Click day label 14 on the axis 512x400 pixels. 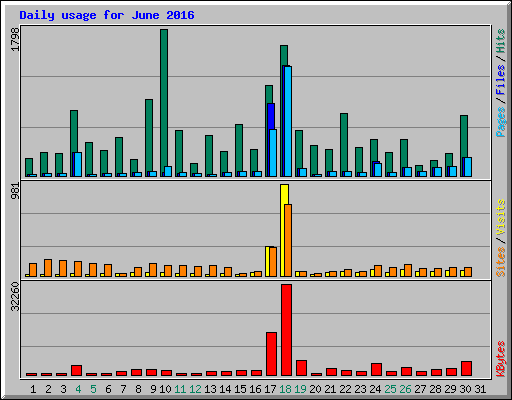(x=225, y=389)
